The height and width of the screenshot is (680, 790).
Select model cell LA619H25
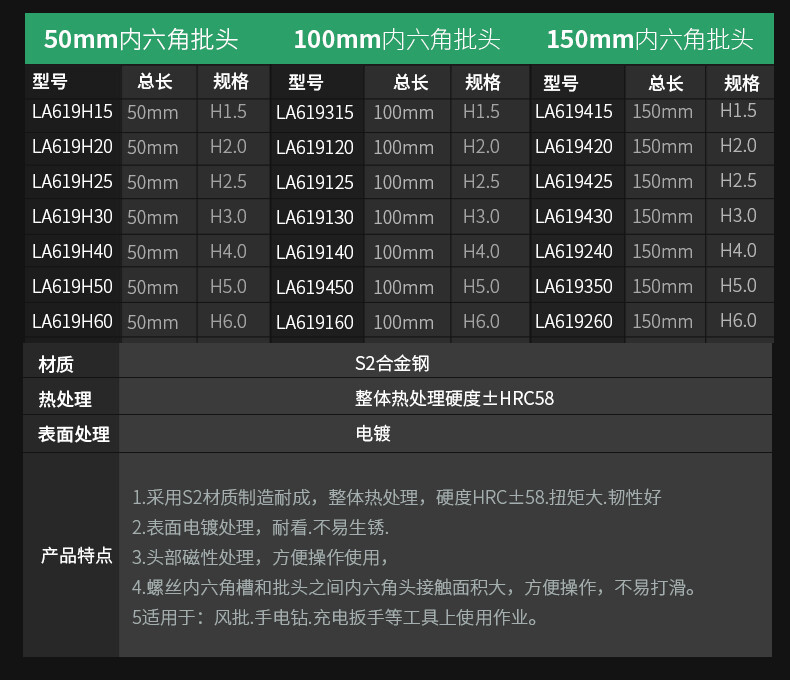click(x=72, y=181)
